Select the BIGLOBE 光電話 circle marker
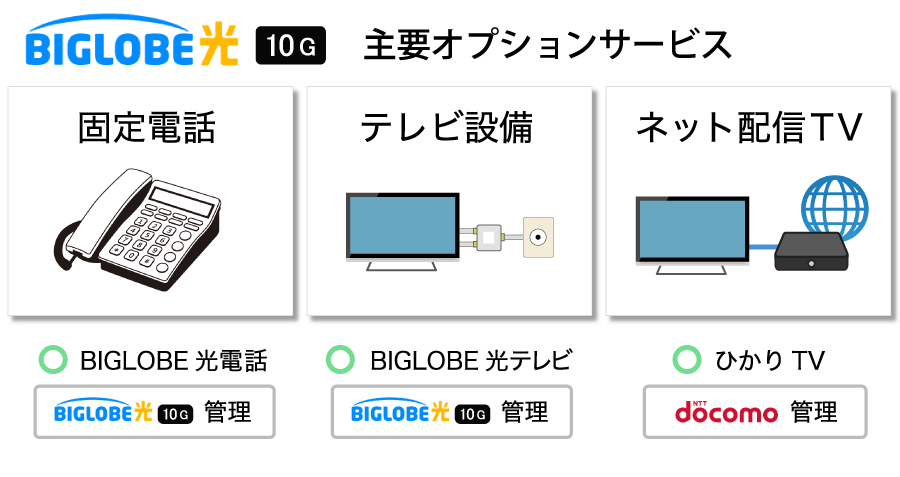 point(51,360)
